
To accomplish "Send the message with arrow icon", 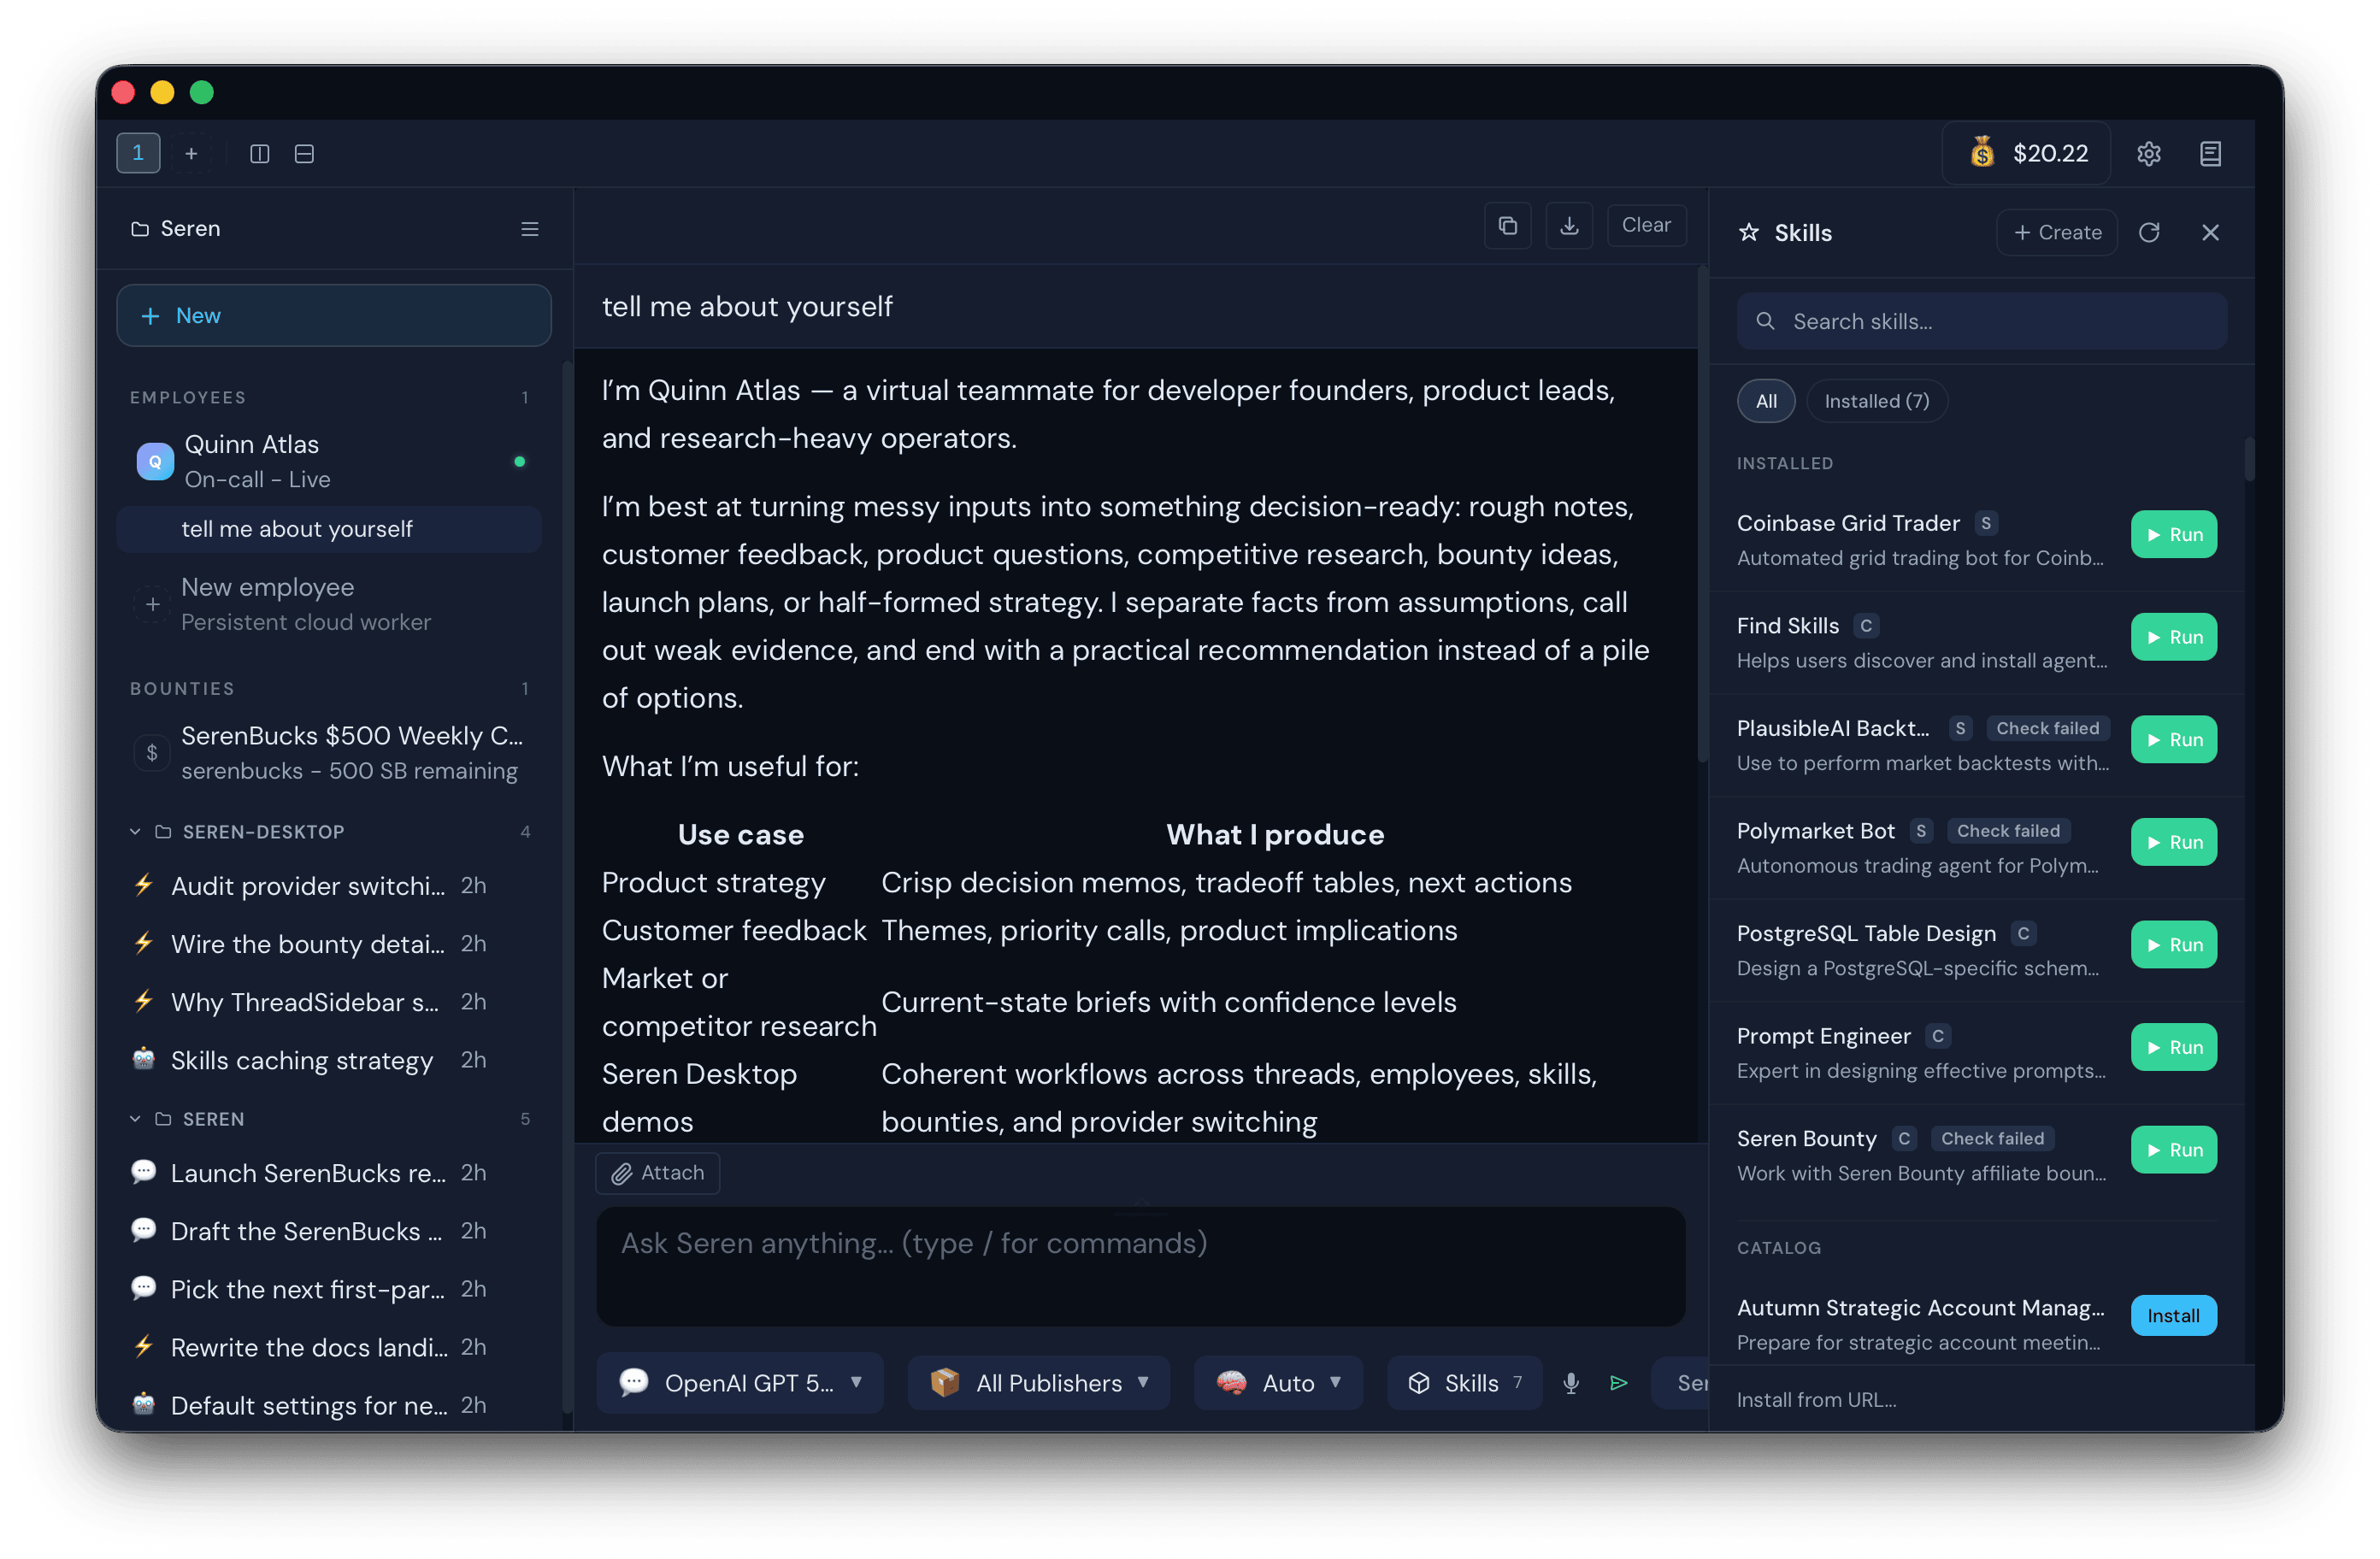I will click(1619, 1382).
